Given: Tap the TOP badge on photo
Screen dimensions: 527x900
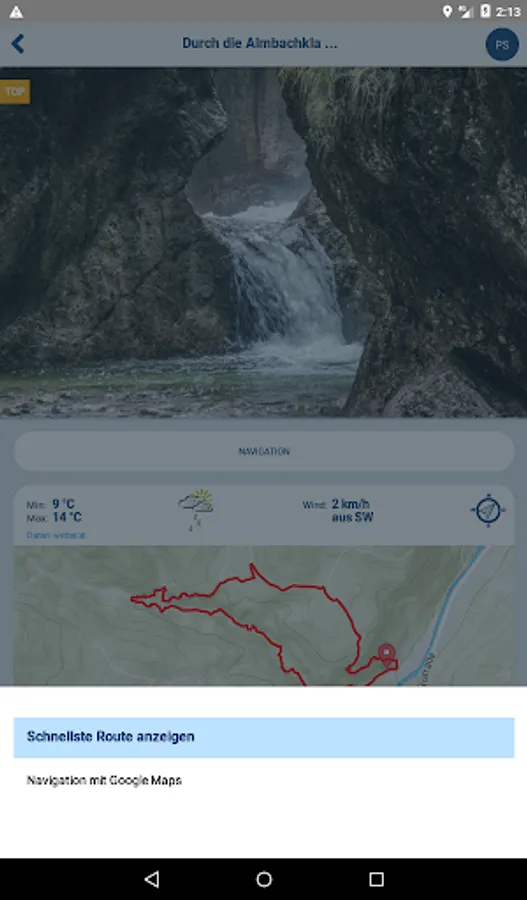Looking at the screenshot, I should click(14, 92).
